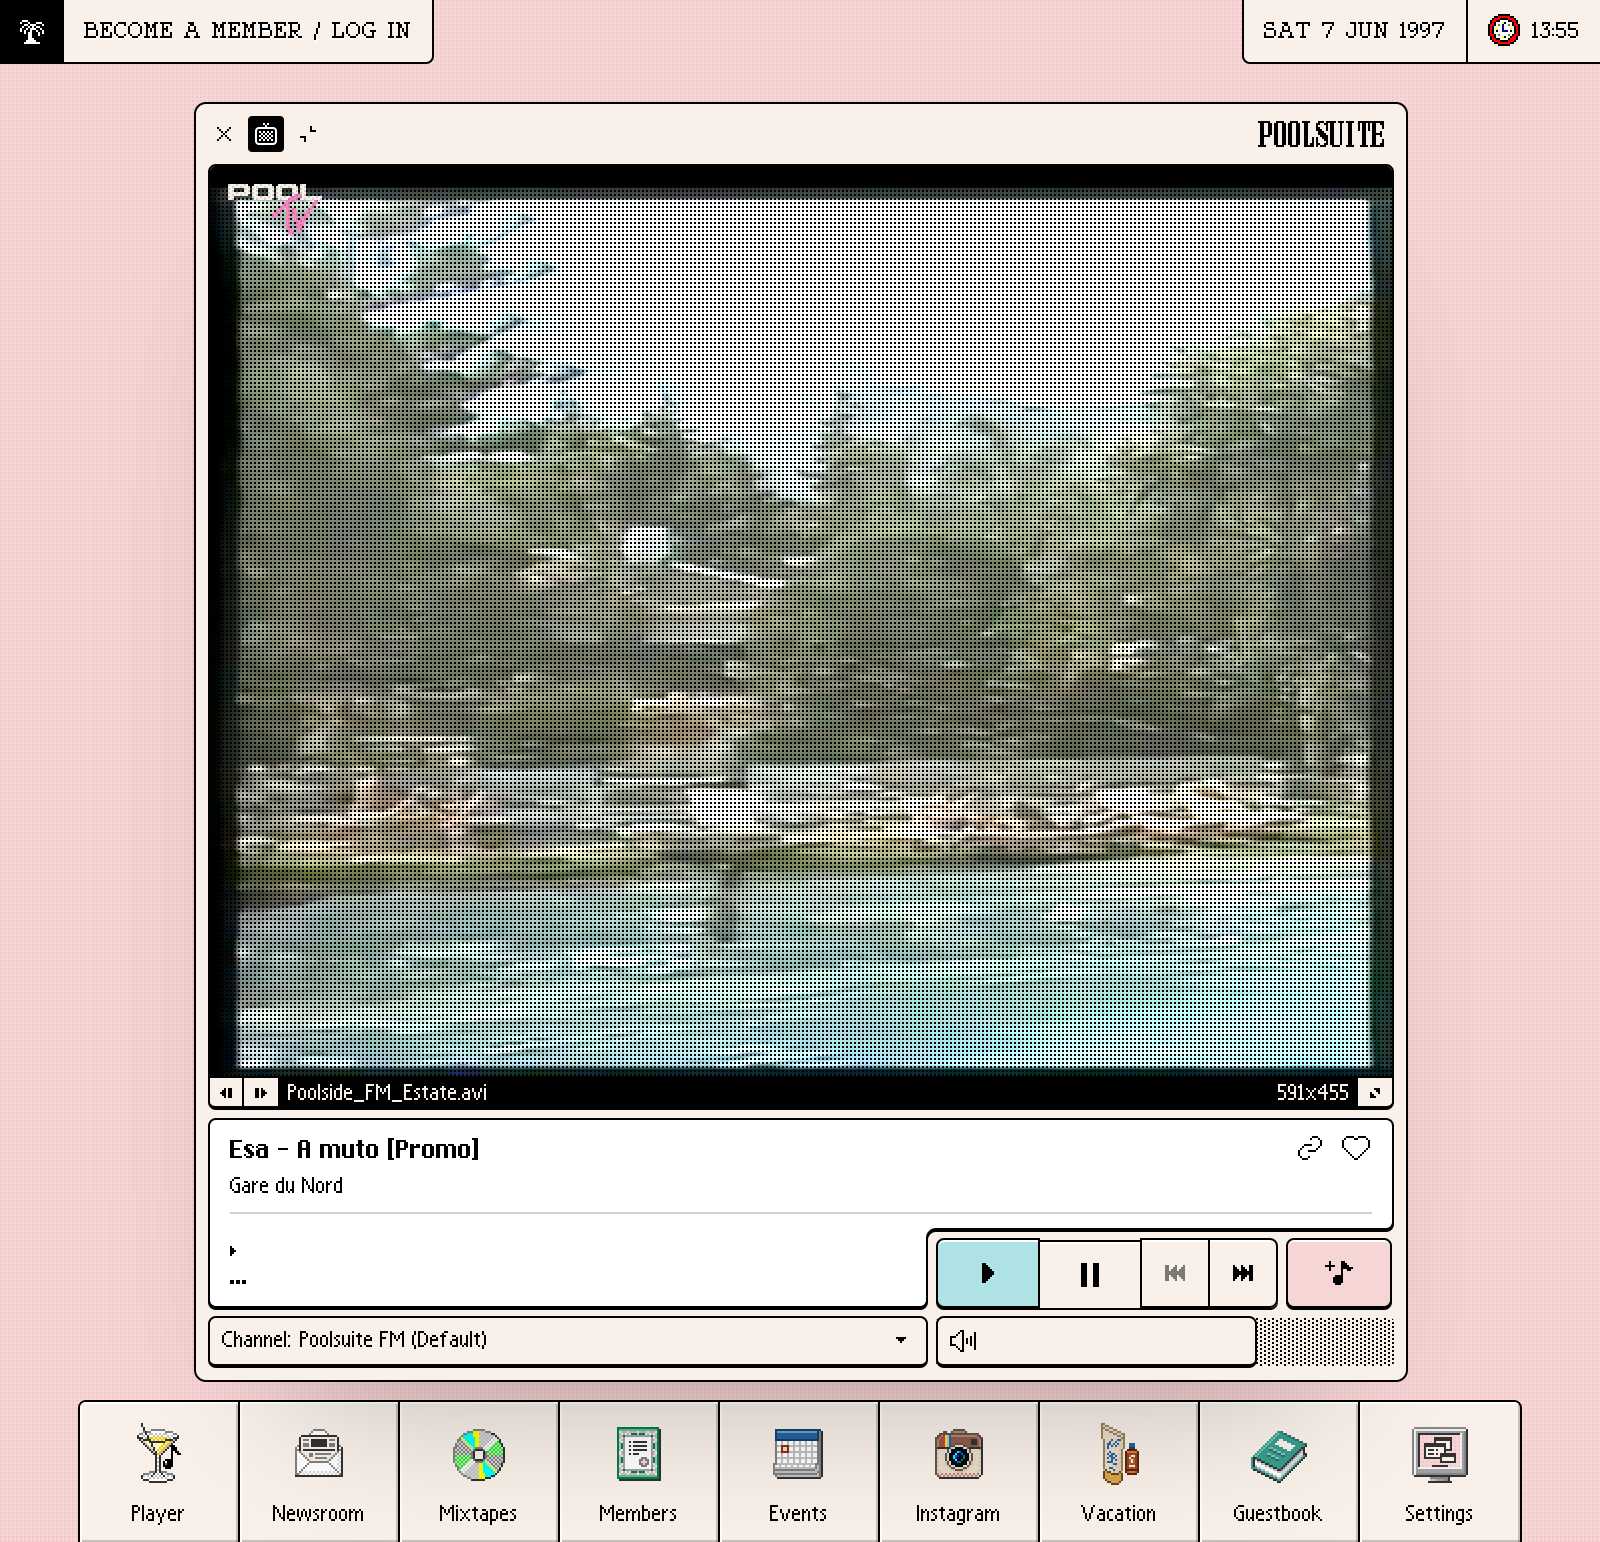Open the Events calendar app
The height and width of the screenshot is (1542, 1600).
[x=798, y=1471]
